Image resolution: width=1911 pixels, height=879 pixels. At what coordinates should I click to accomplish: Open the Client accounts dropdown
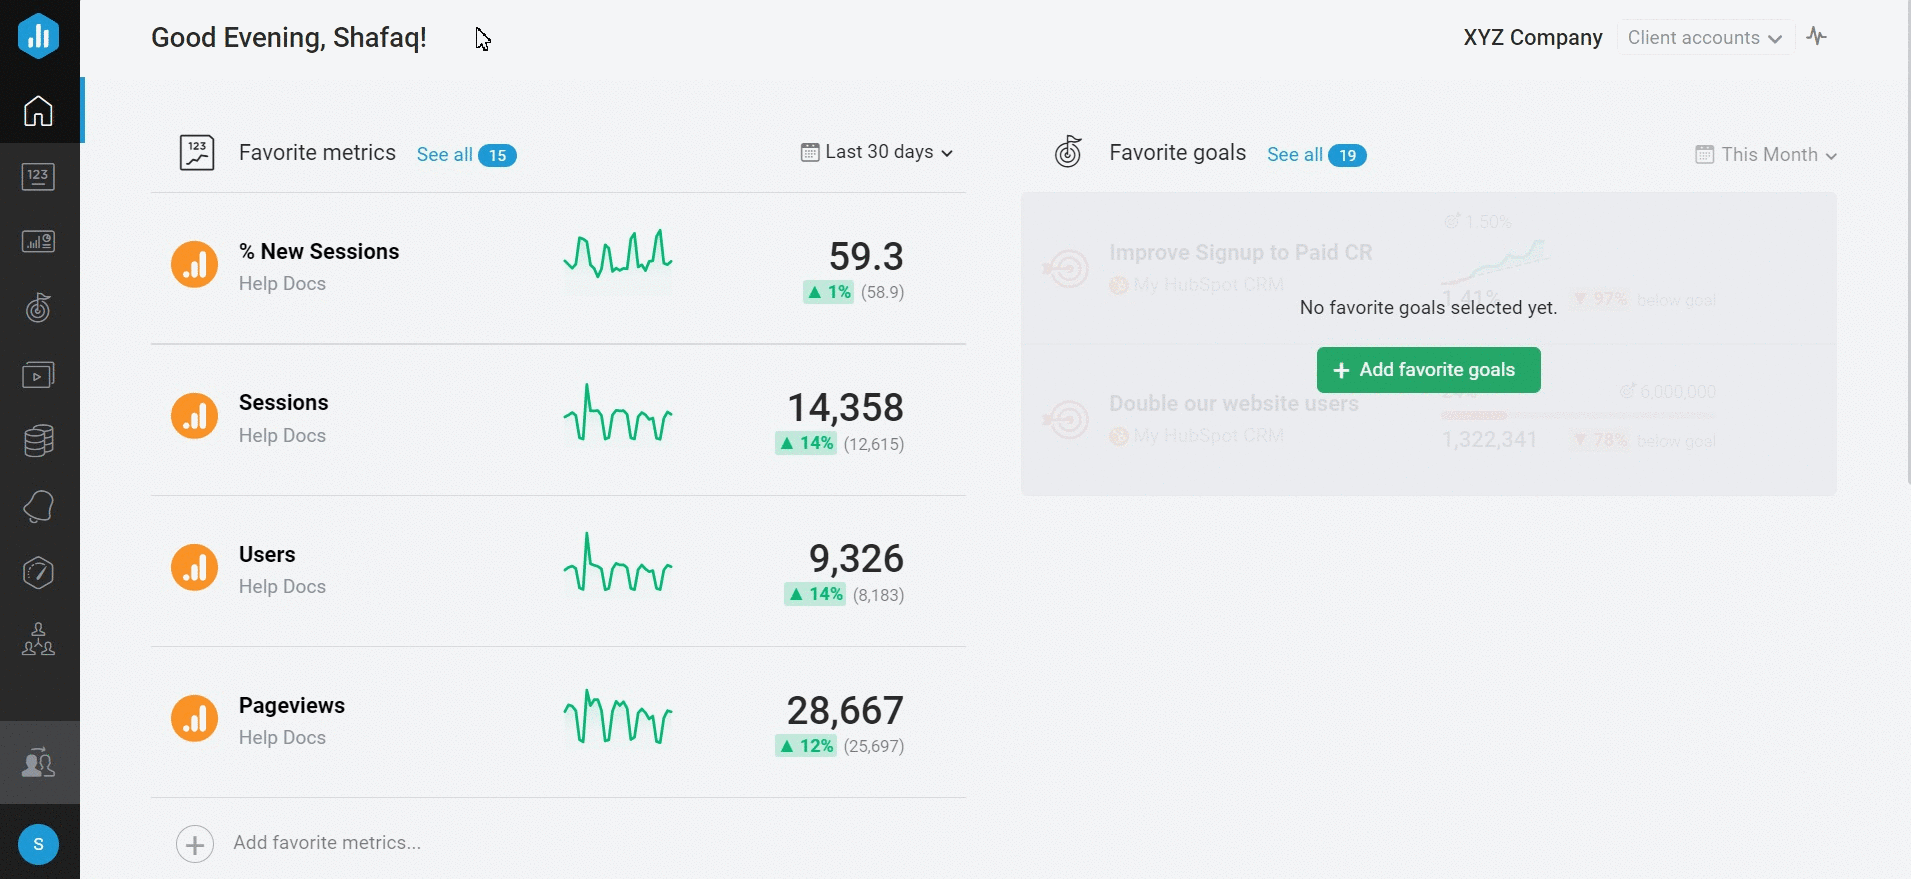(x=1704, y=38)
